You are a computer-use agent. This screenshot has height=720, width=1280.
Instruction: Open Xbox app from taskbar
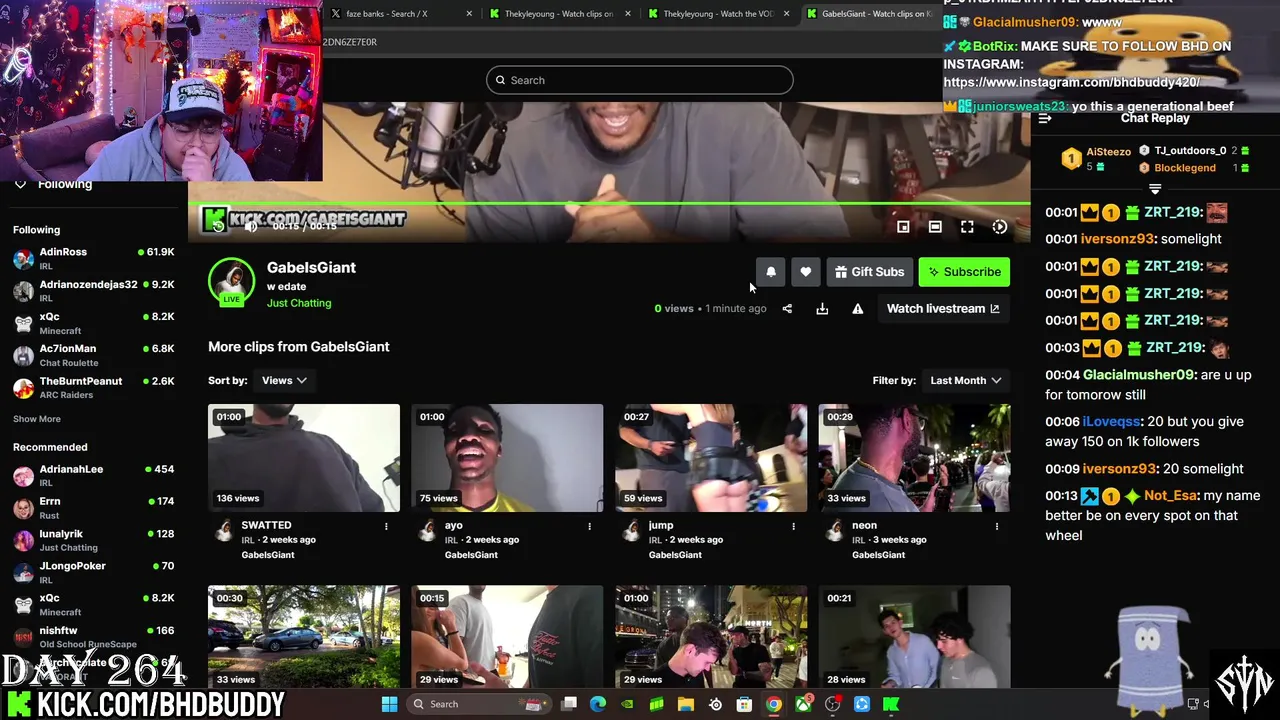click(803, 704)
